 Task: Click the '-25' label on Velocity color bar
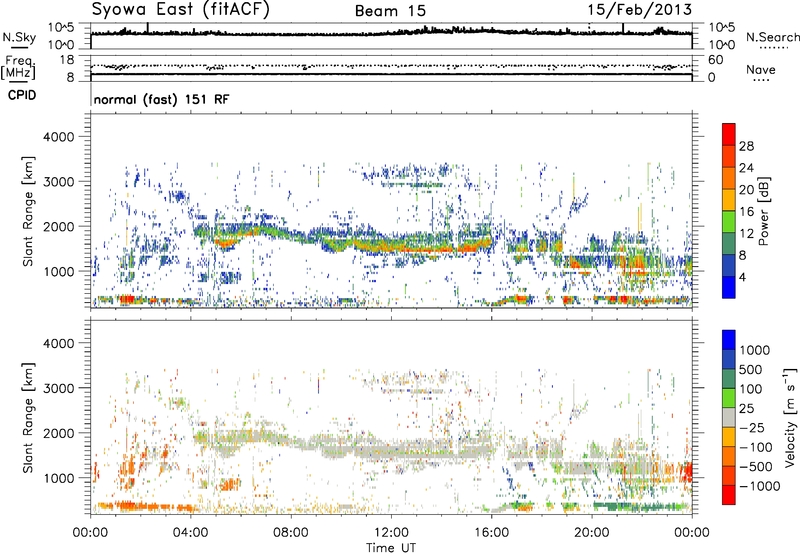(752, 427)
